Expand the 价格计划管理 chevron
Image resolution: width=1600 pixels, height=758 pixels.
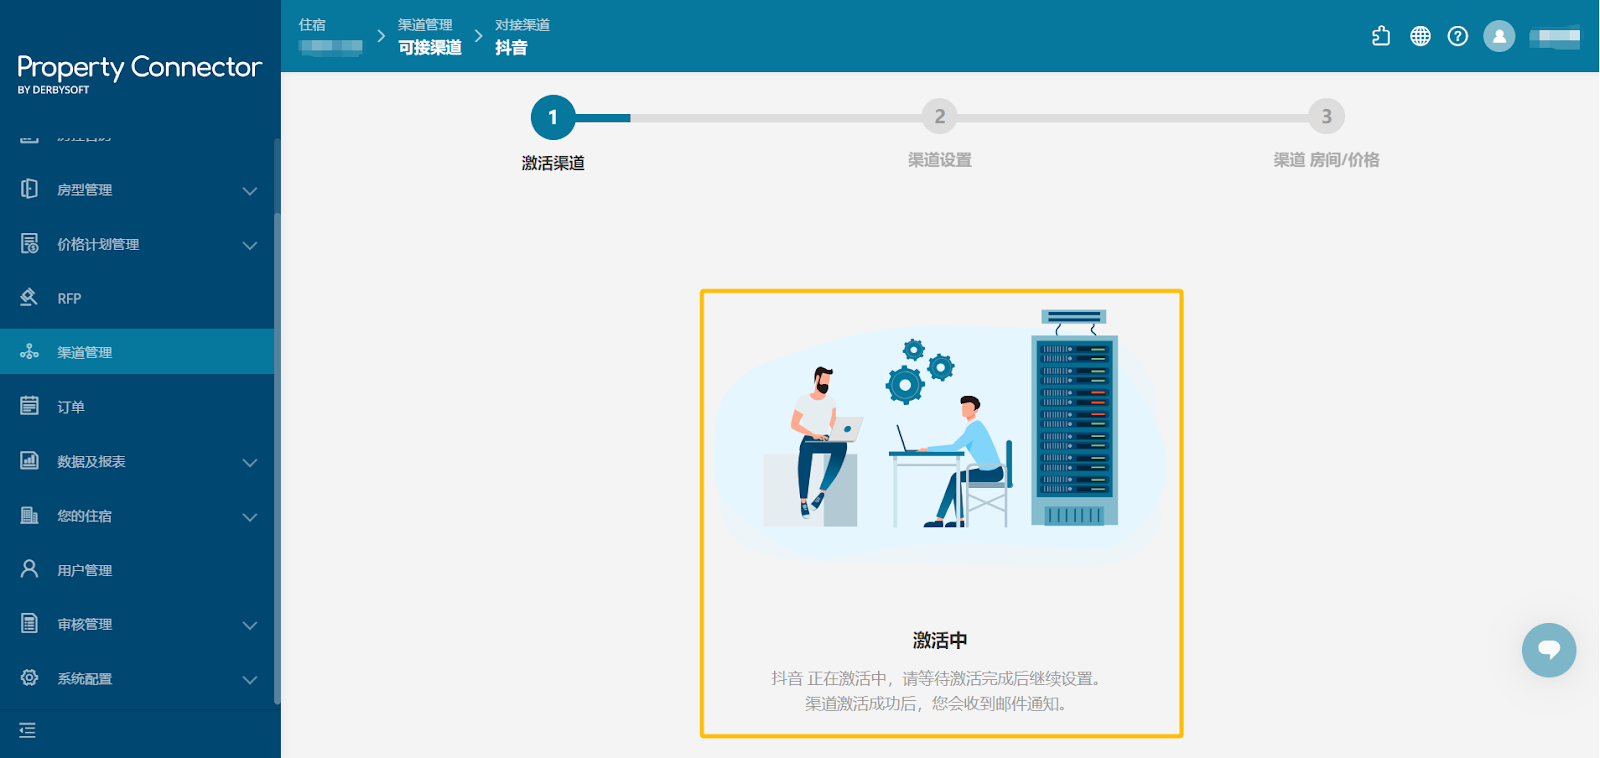pyautogui.click(x=250, y=245)
